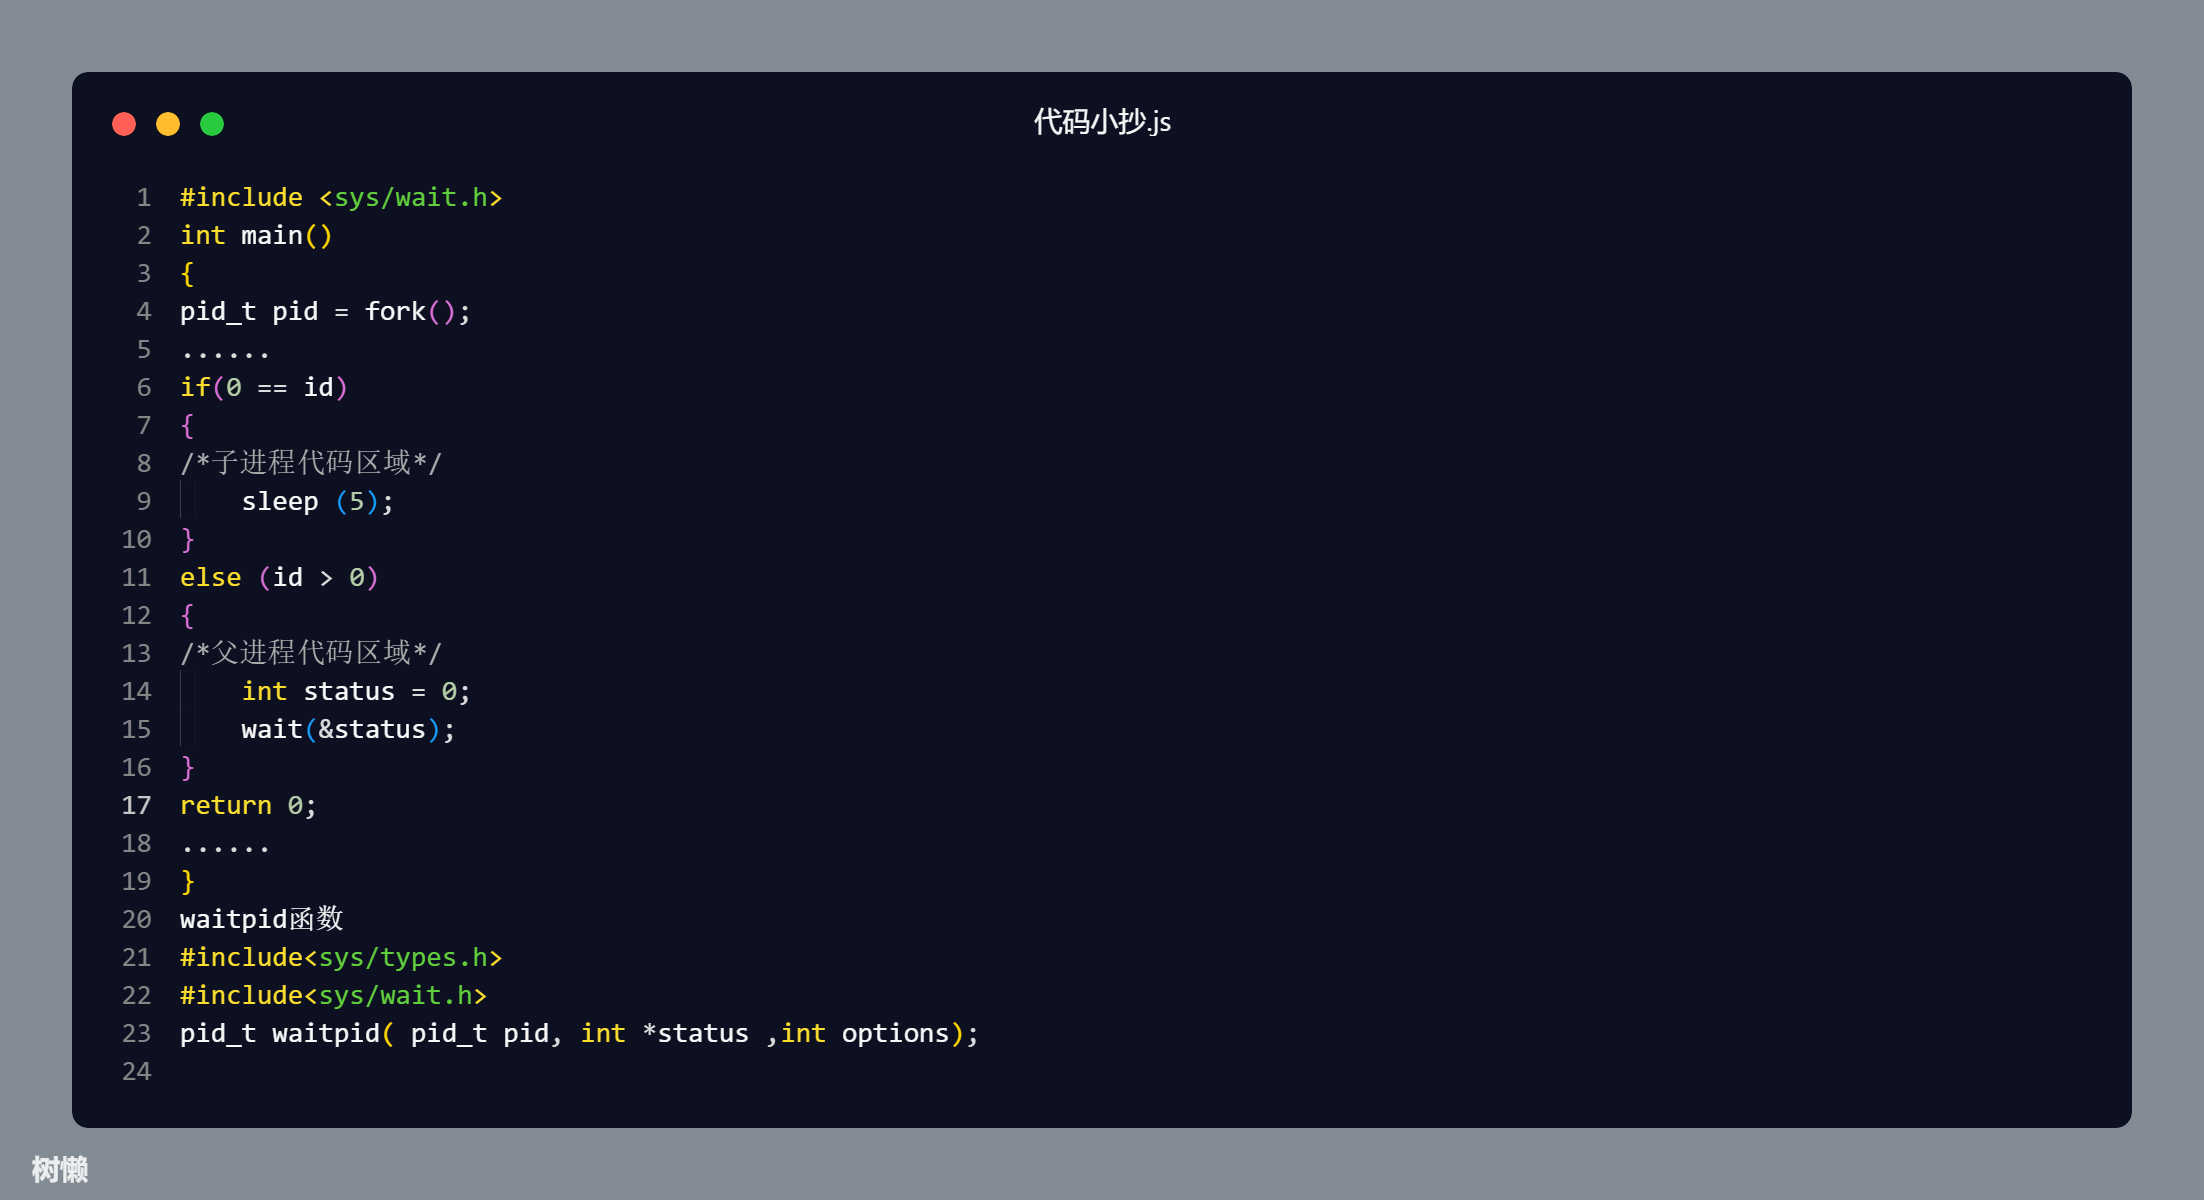The width and height of the screenshot is (2204, 1200).
Task: Click the comment '/*父进程代码区域*/'
Action: 311,653
